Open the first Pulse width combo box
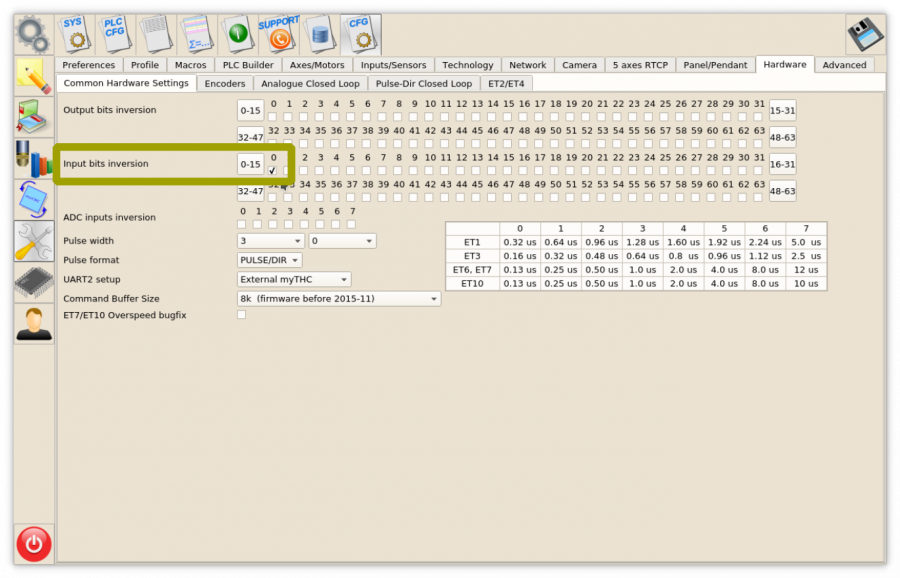 click(x=270, y=241)
